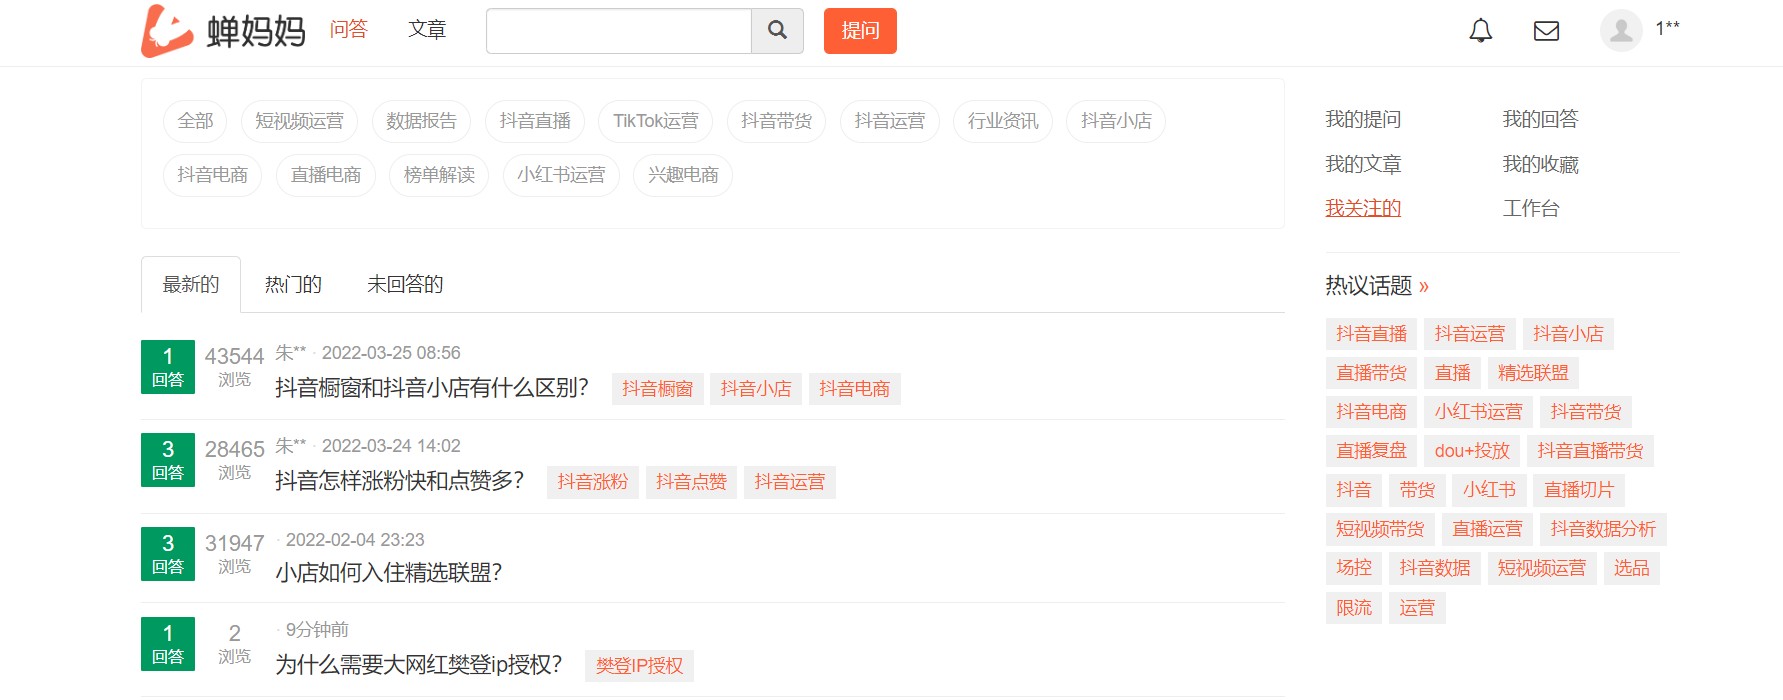The height and width of the screenshot is (700, 1783).
Task: Open hot topic dou+投放
Action: click(1472, 451)
